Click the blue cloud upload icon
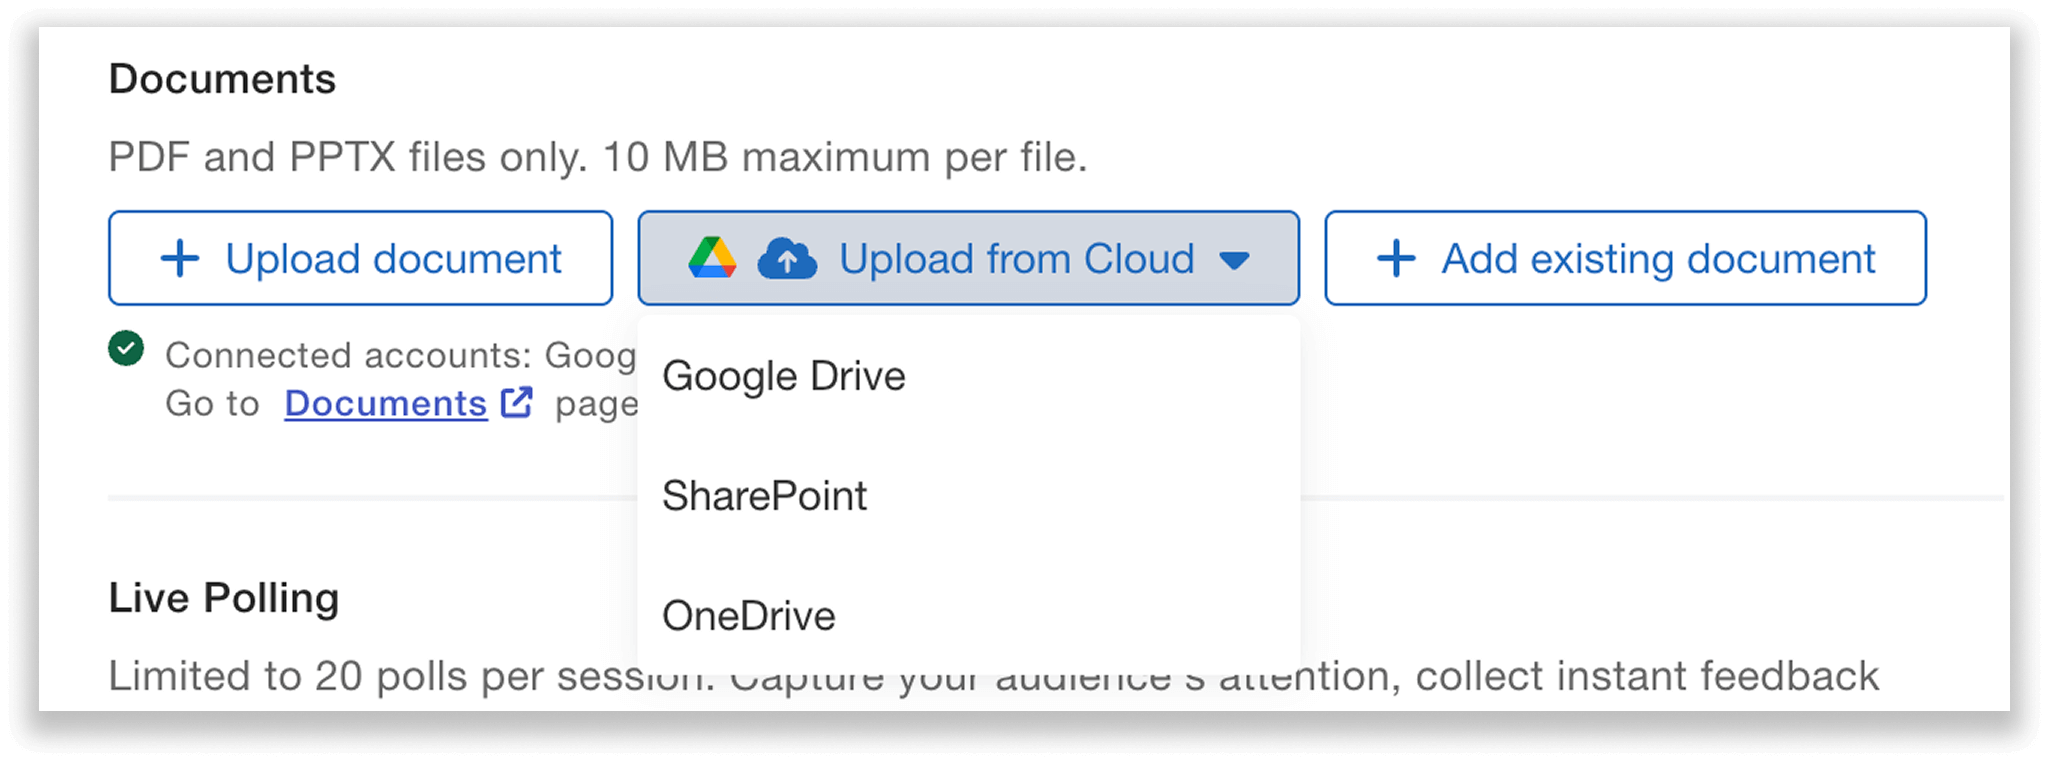Viewport: 2049px width, 762px height. pos(789,258)
